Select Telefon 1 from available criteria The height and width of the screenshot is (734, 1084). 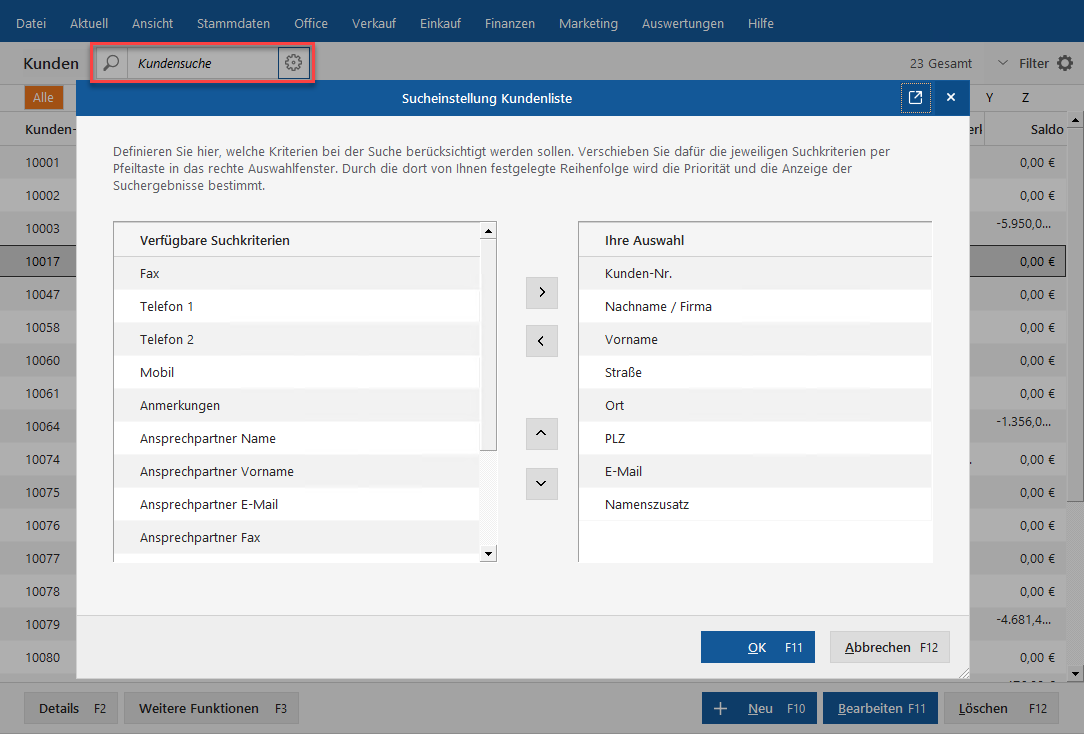[x=167, y=307]
